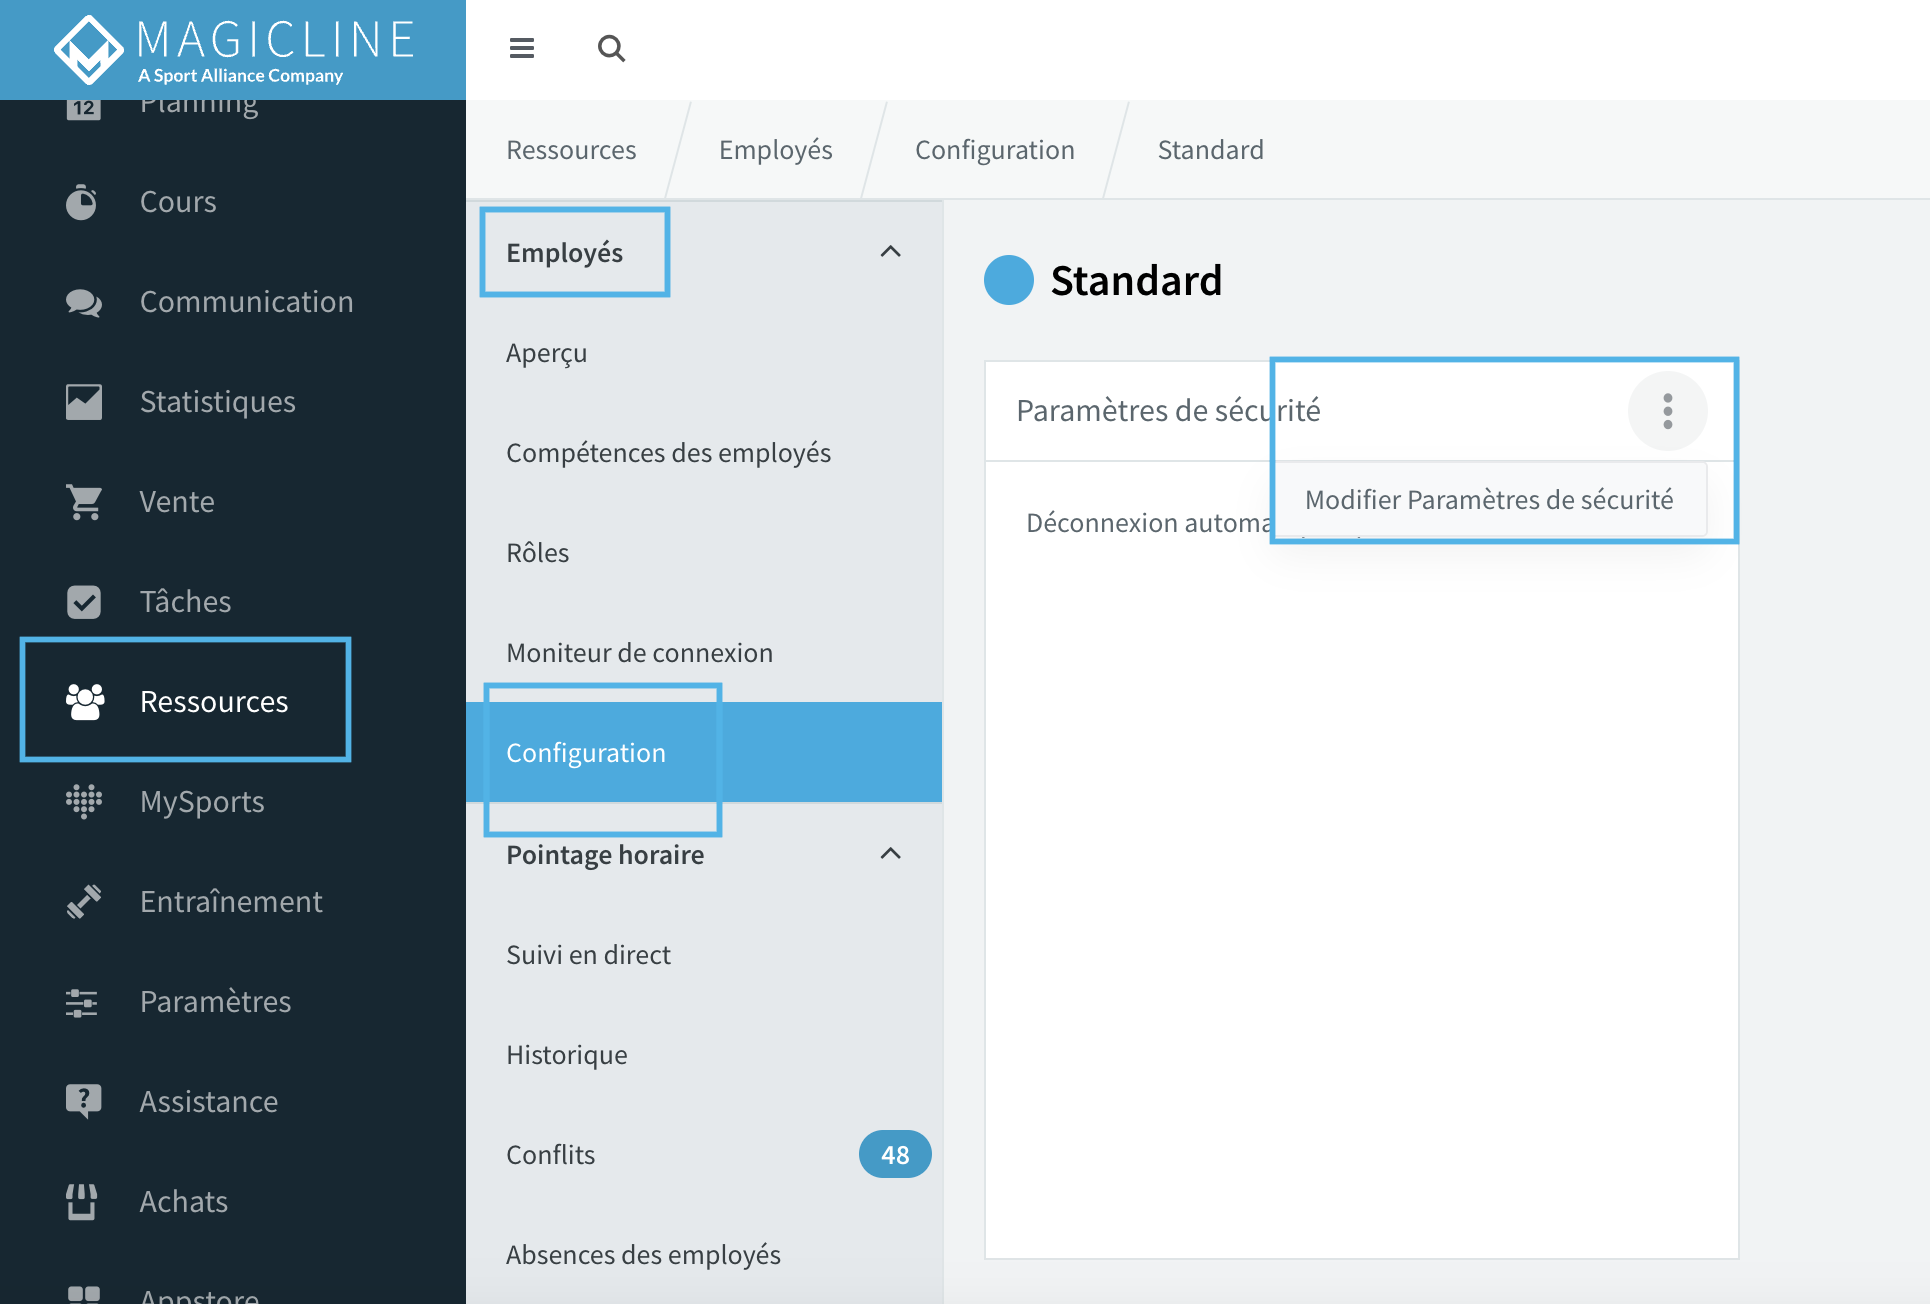Click the Assistance question mark icon

[84, 1101]
